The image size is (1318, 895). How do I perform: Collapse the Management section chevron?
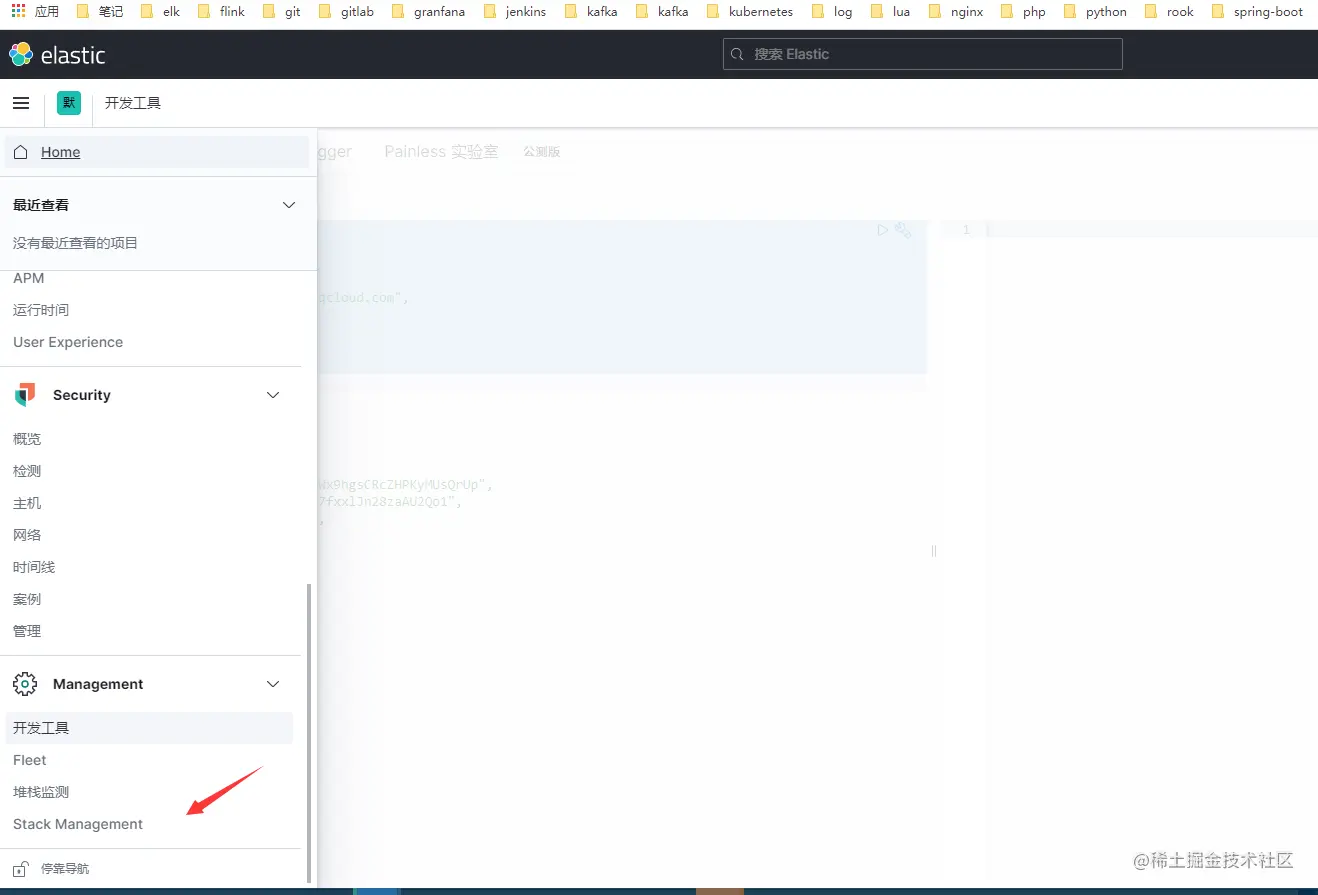point(273,684)
